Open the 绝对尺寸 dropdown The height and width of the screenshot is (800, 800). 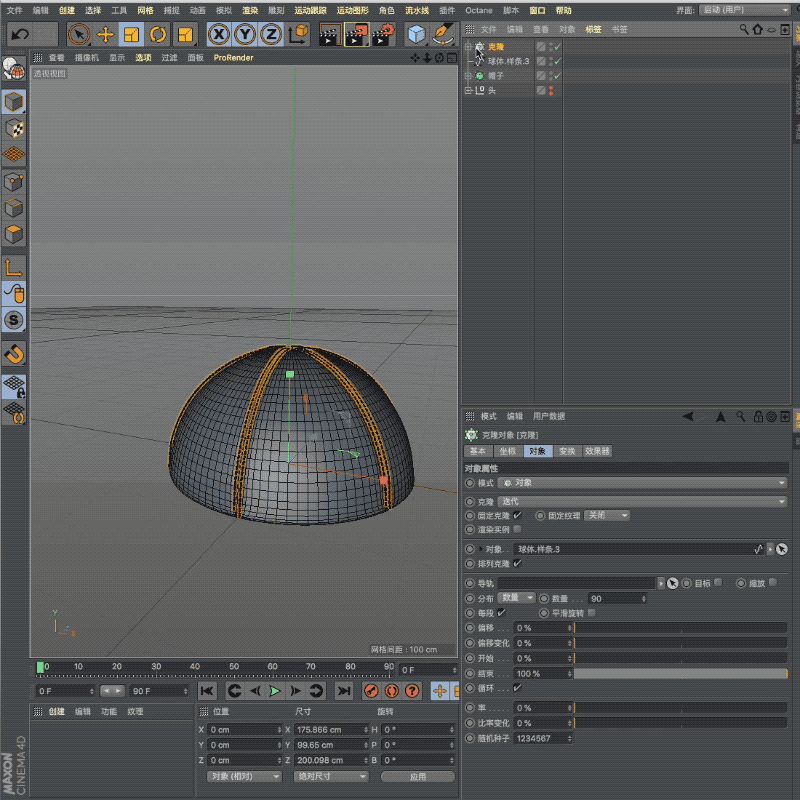[331, 777]
